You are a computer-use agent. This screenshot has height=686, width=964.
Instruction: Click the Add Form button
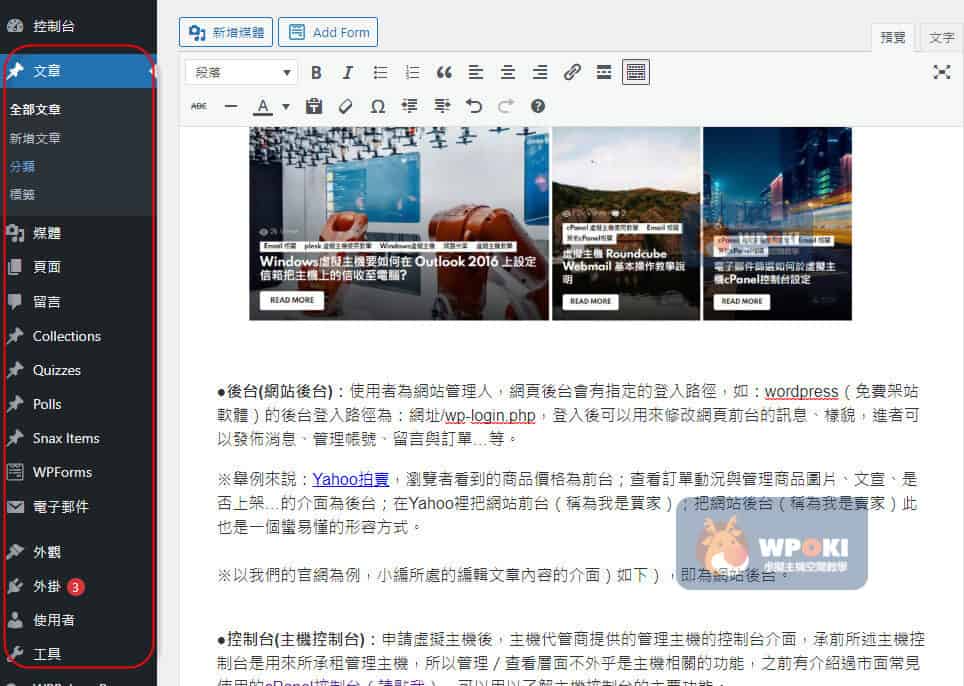tap(328, 32)
